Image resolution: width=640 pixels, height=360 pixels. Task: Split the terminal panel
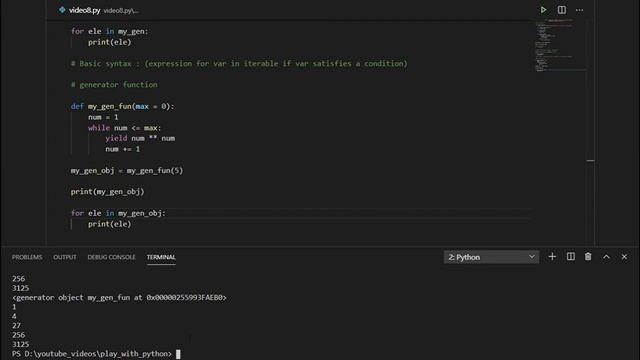pos(571,257)
